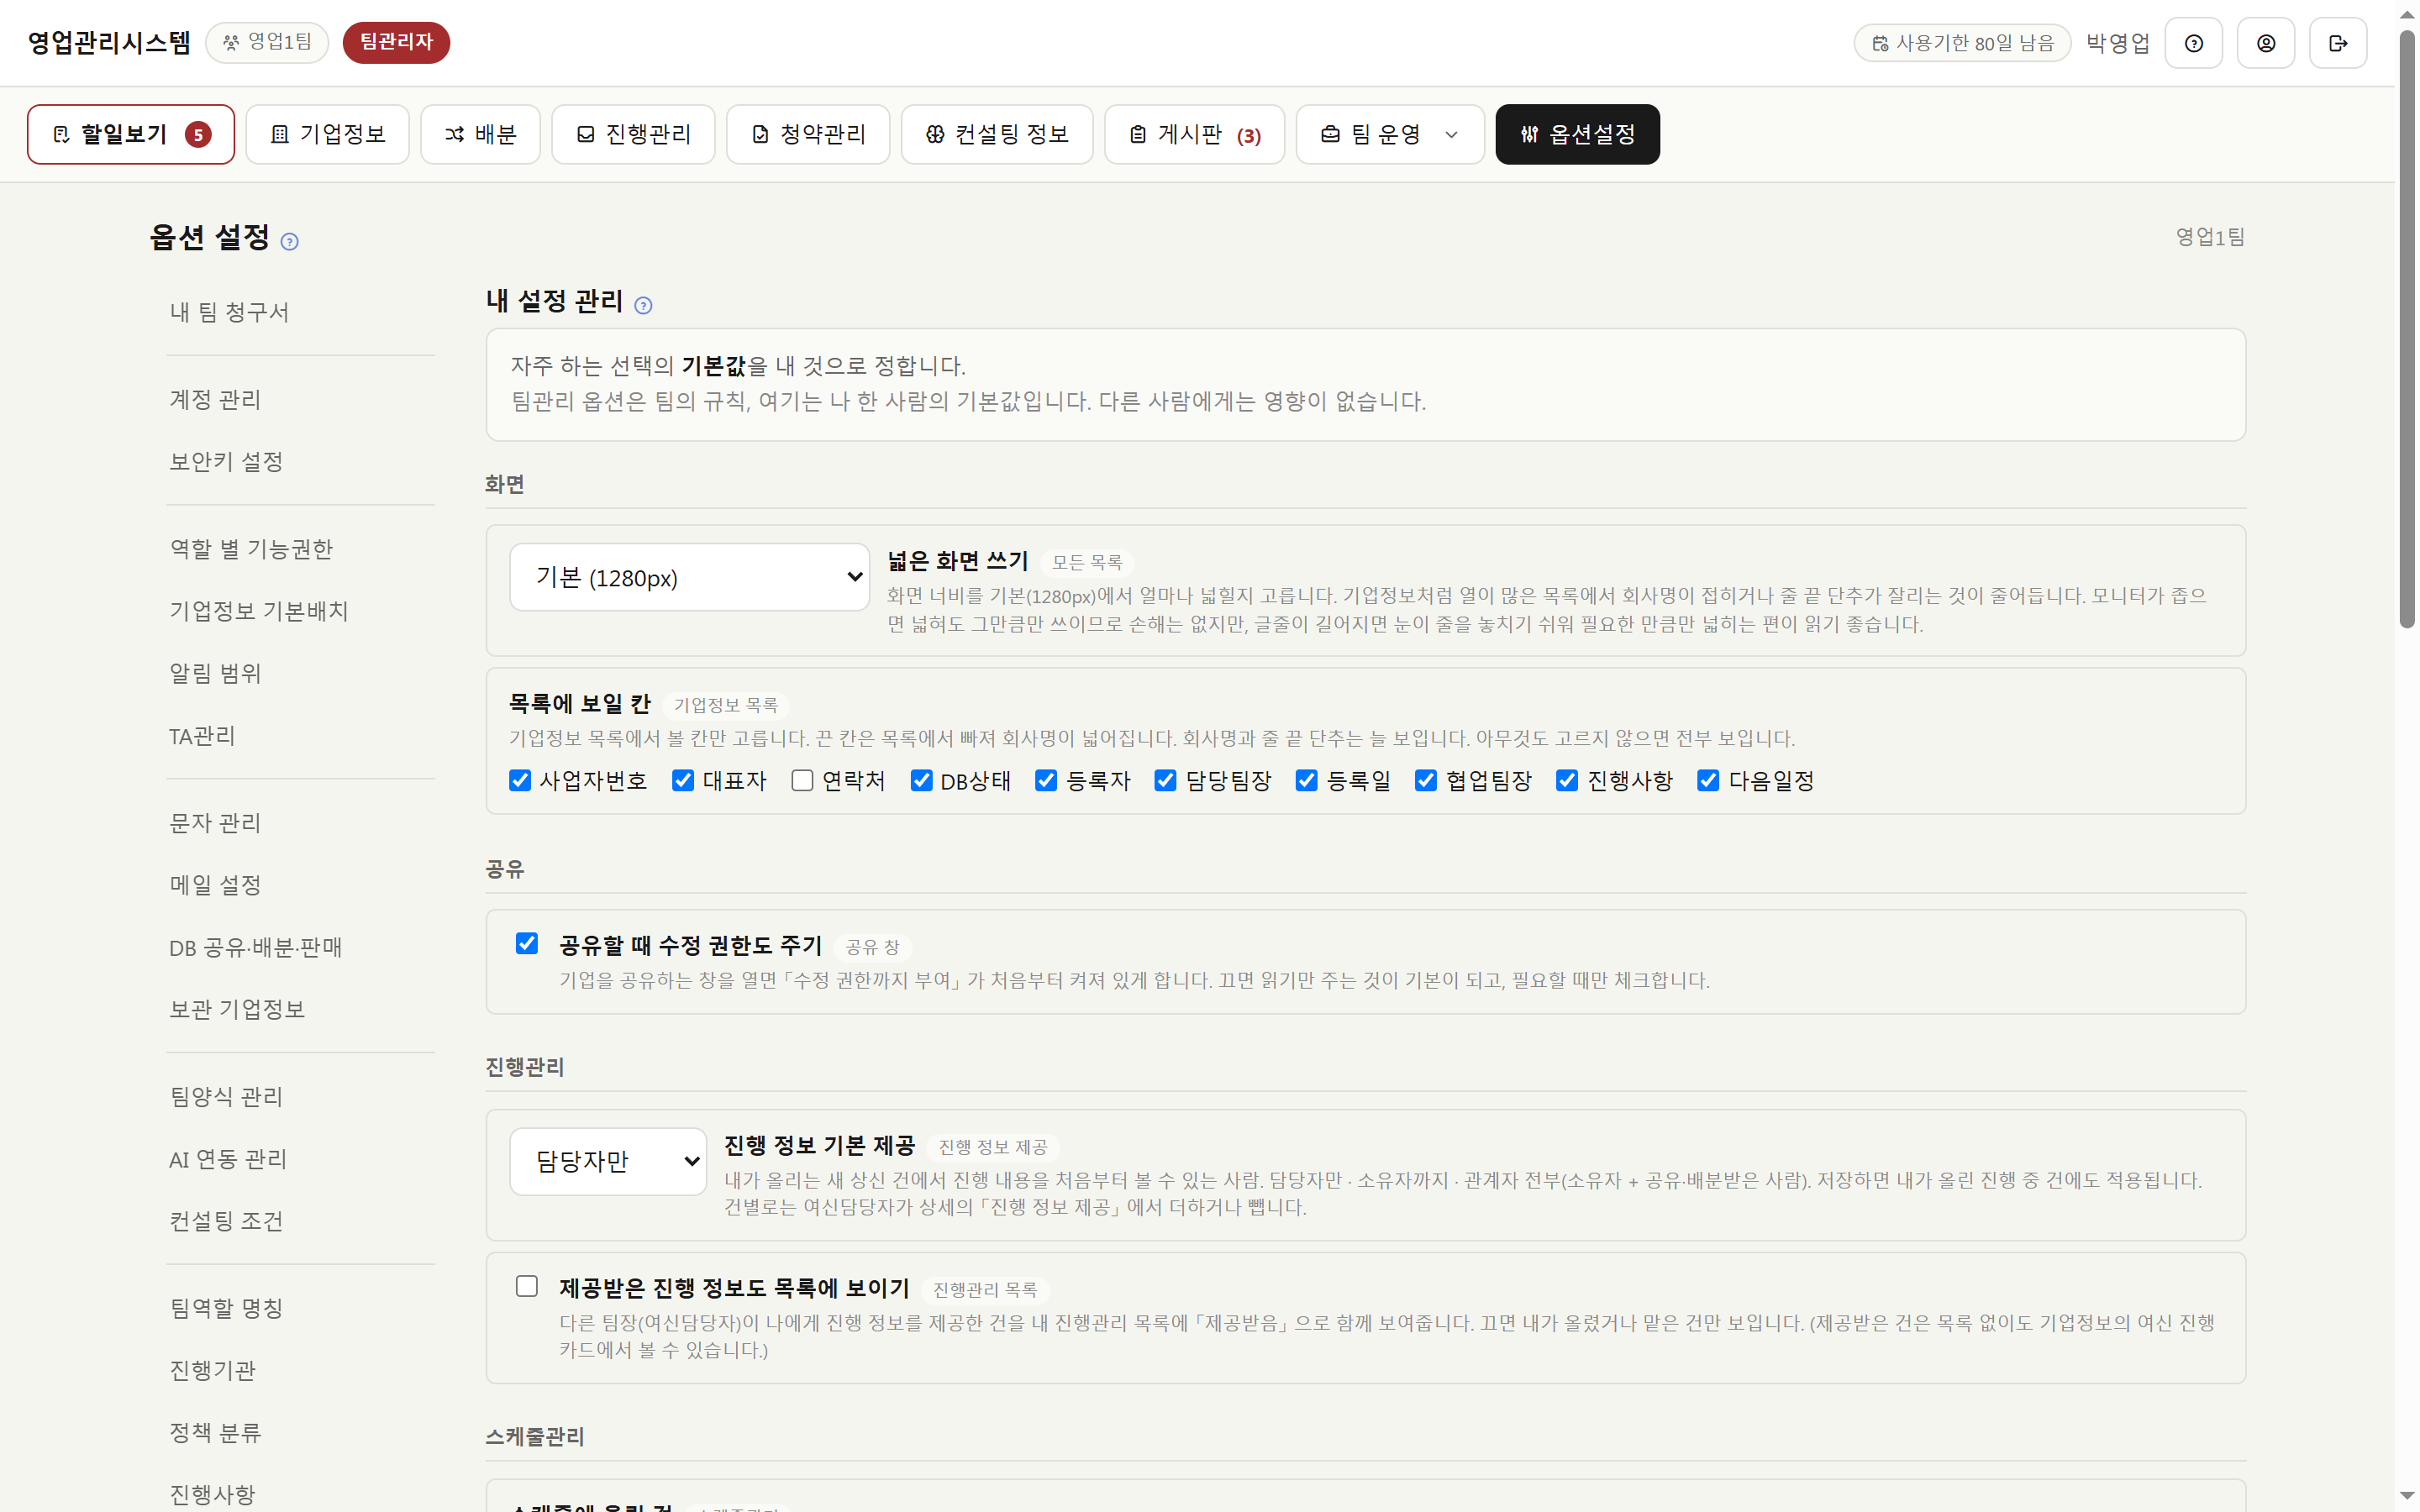2420x1512 pixels.
Task: Open the 진행관리 tab
Action: point(633,134)
